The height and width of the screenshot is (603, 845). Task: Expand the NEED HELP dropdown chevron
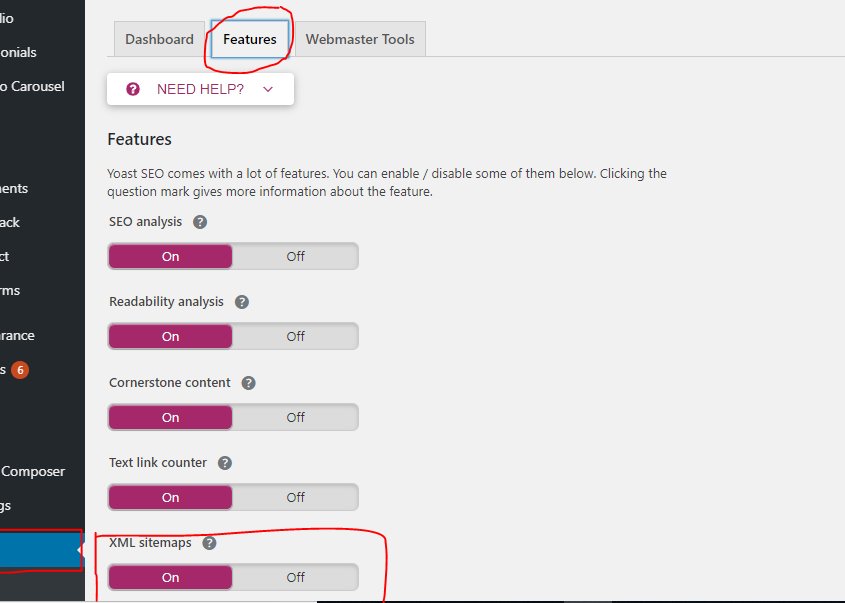tap(267, 88)
